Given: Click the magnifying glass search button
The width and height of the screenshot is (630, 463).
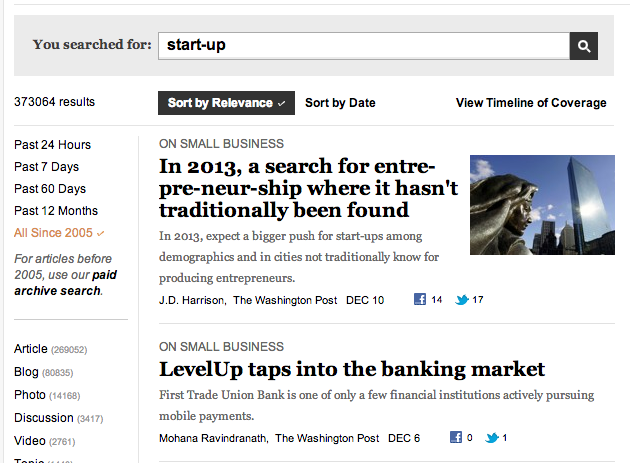Looking at the screenshot, I should [583, 46].
